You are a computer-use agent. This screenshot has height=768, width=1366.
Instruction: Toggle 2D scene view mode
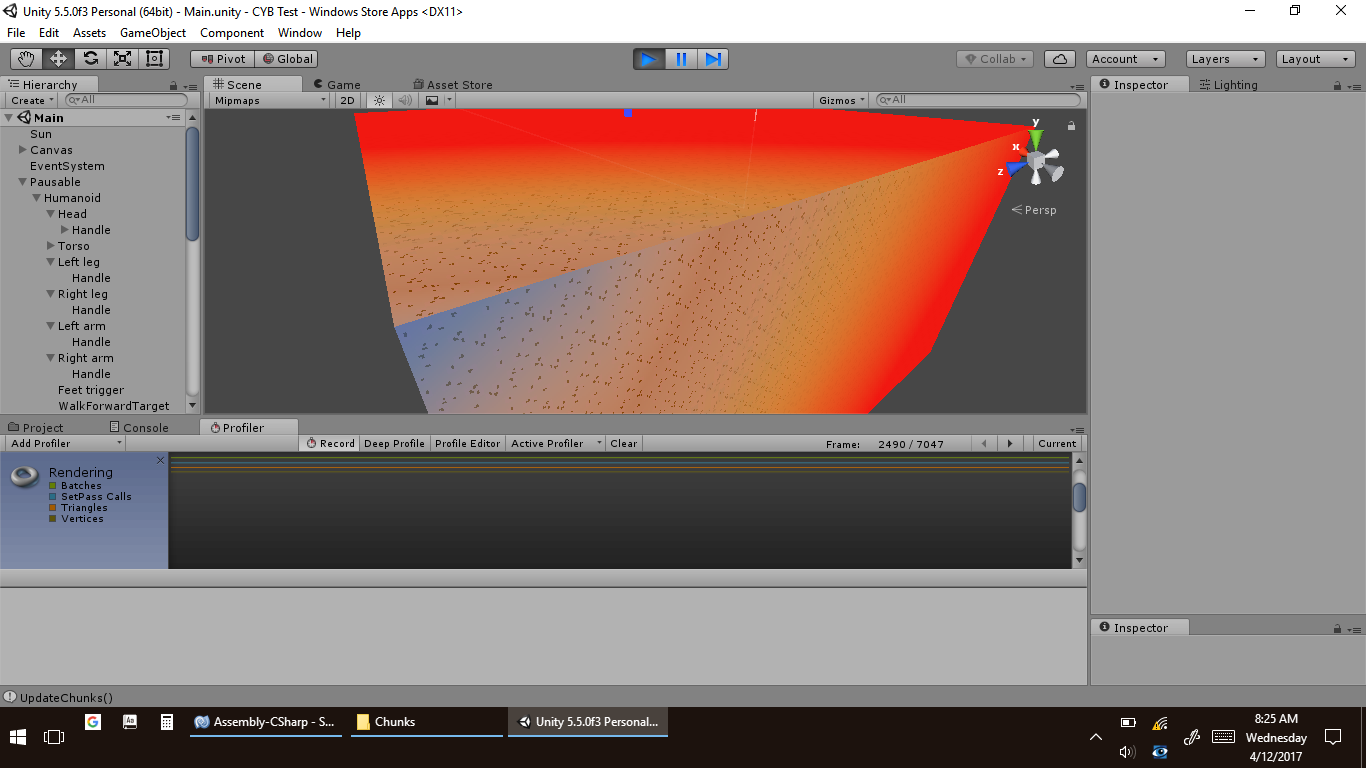pyautogui.click(x=347, y=100)
